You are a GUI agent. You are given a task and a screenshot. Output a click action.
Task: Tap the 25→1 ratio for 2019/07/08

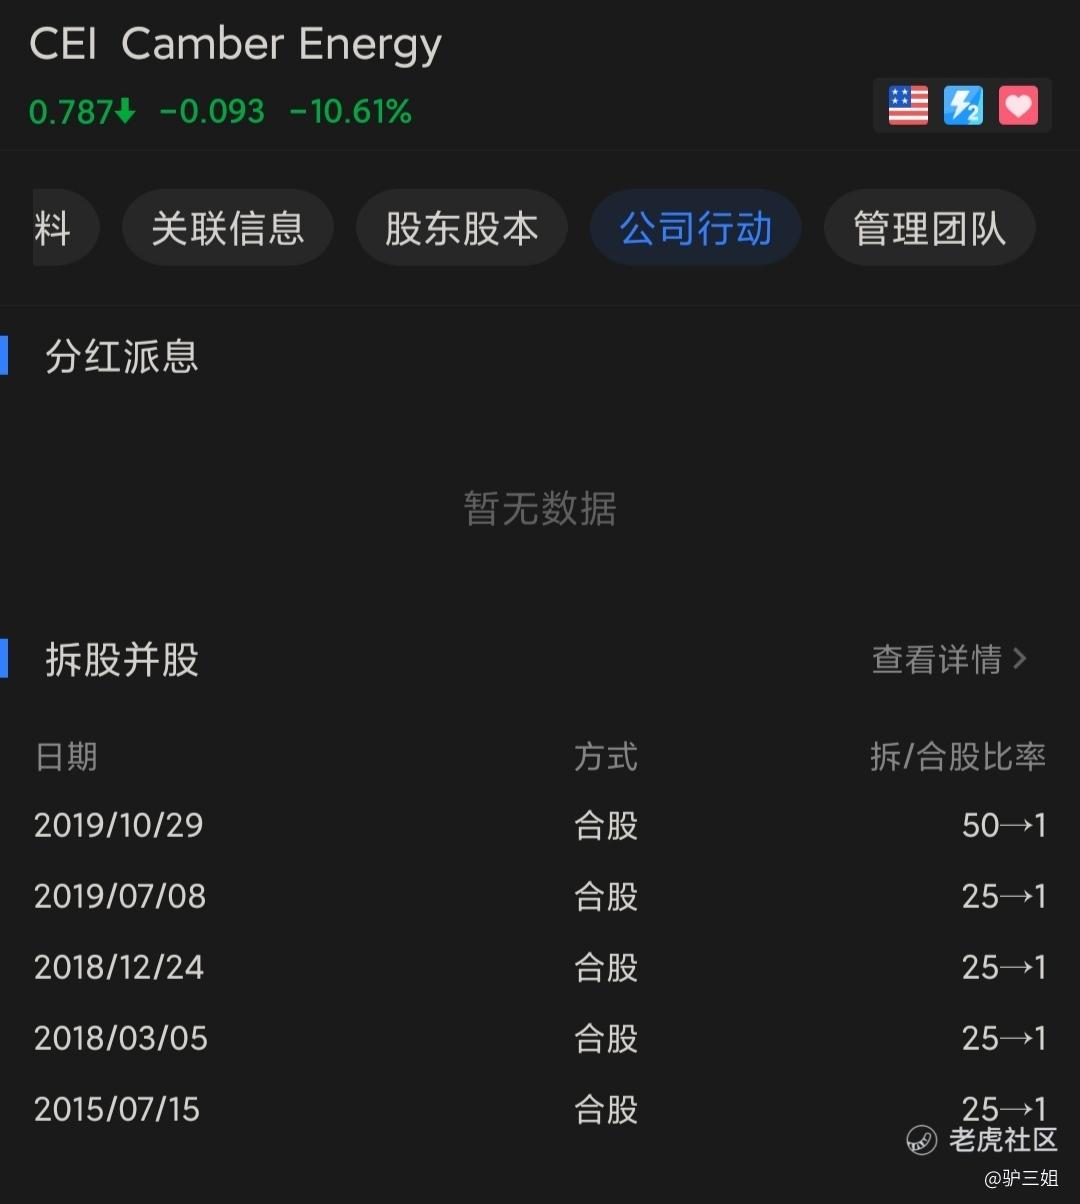click(1004, 896)
